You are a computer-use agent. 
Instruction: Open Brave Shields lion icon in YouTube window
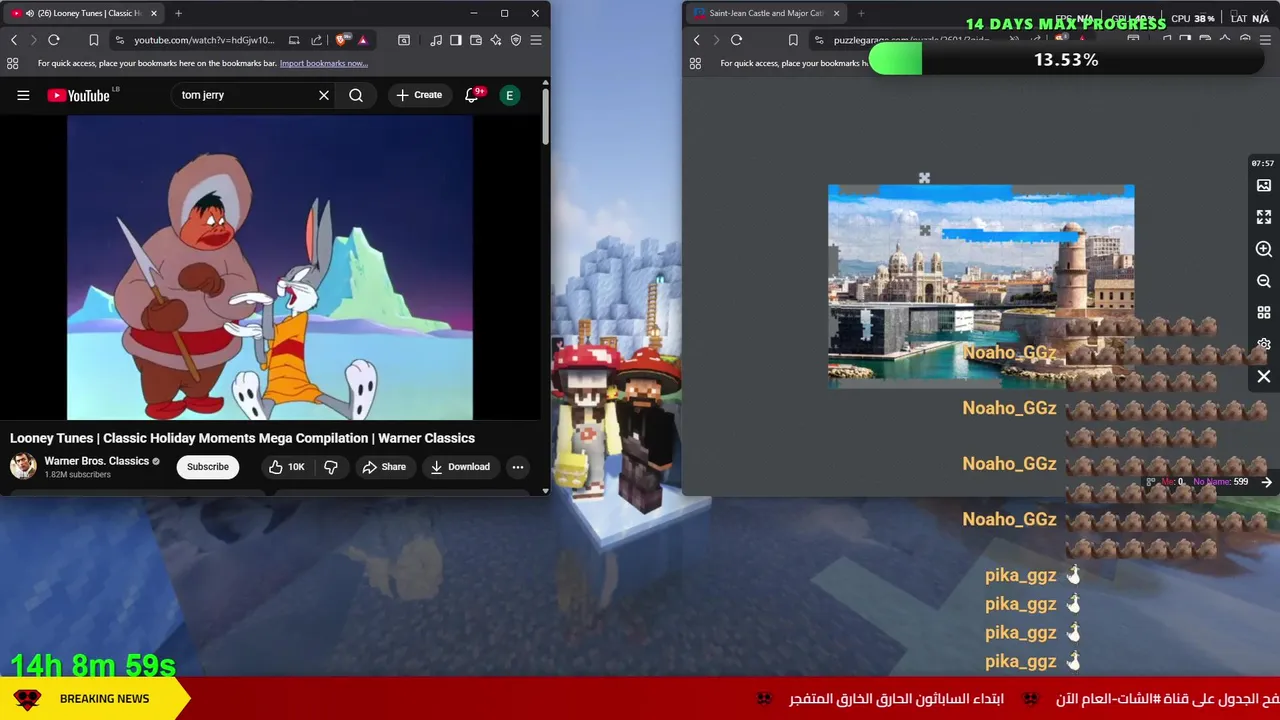(x=342, y=40)
